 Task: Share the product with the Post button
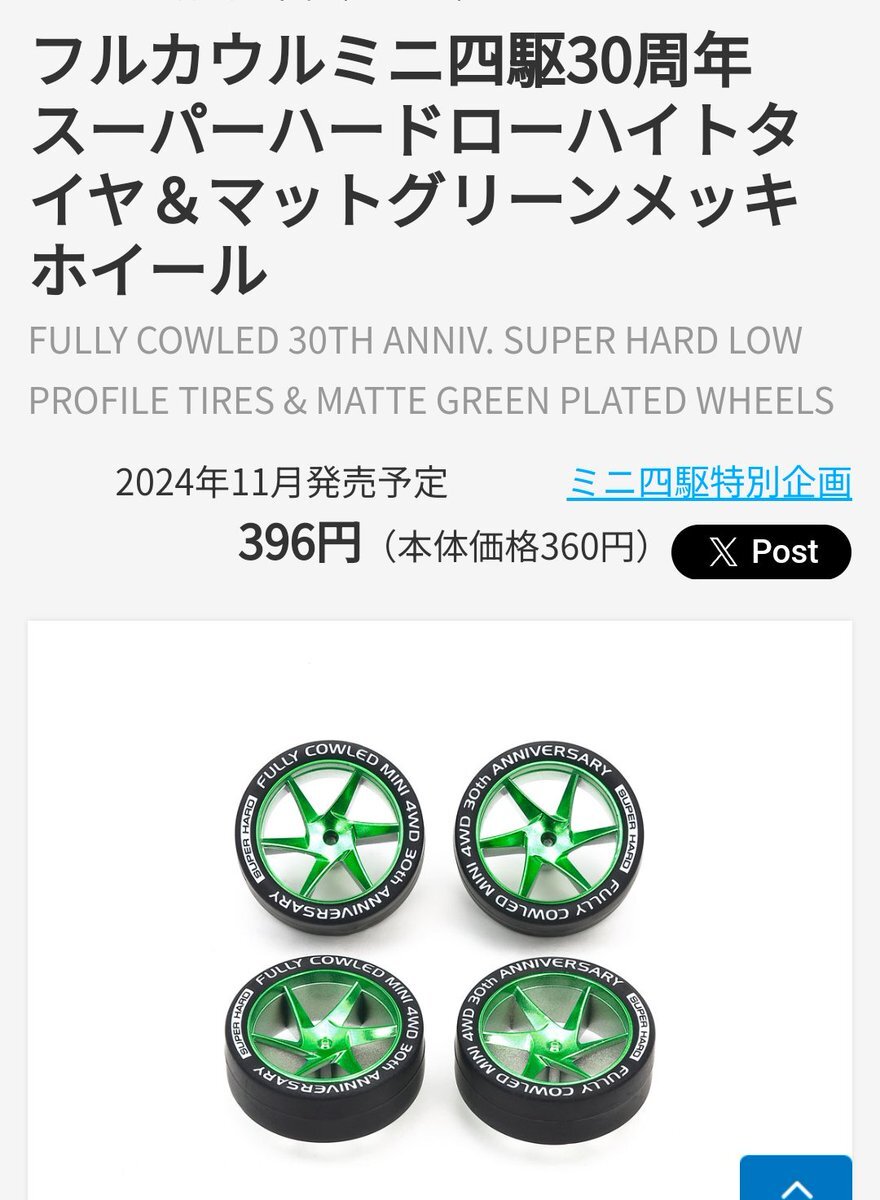(761, 552)
